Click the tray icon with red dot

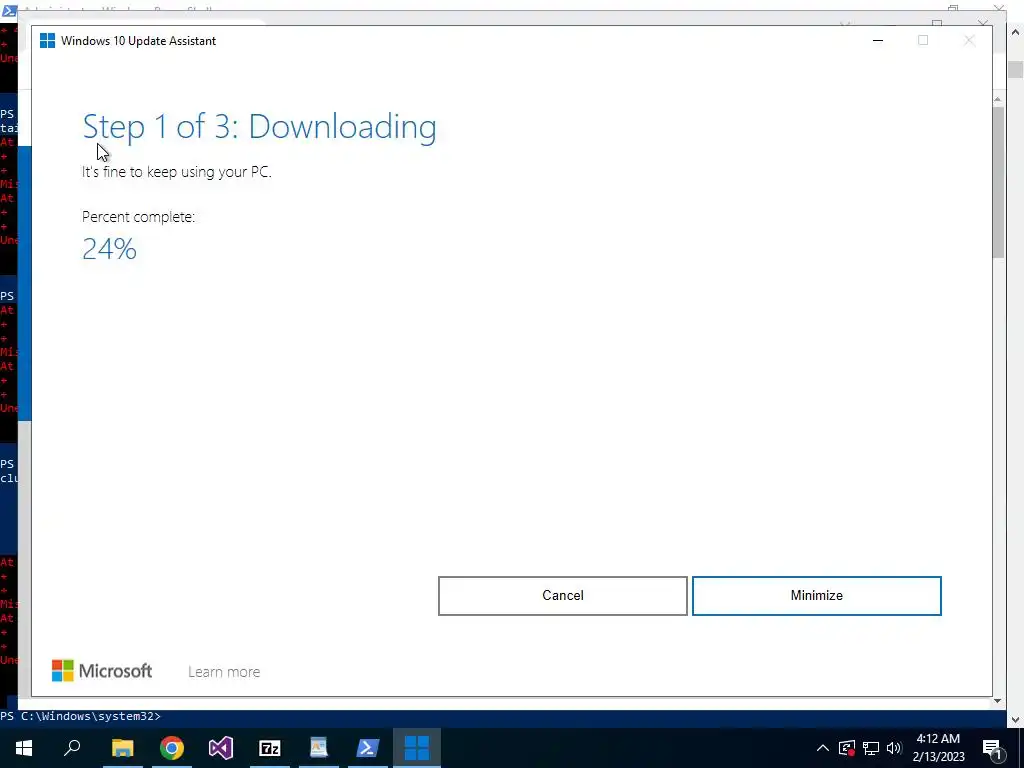[x=846, y=748]
